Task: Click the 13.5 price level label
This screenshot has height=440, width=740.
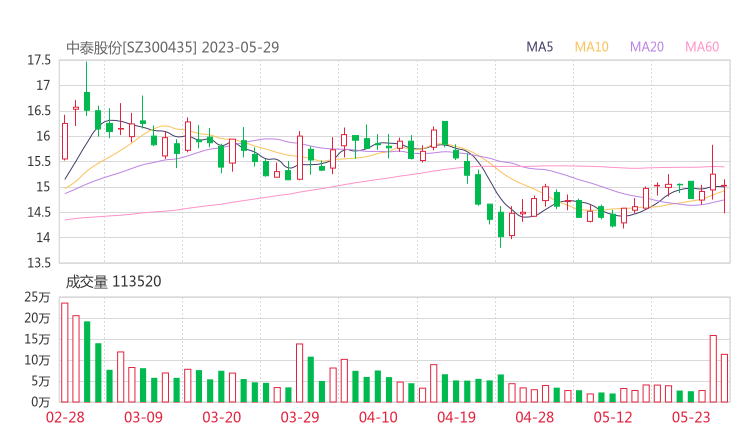Action: 39,263
